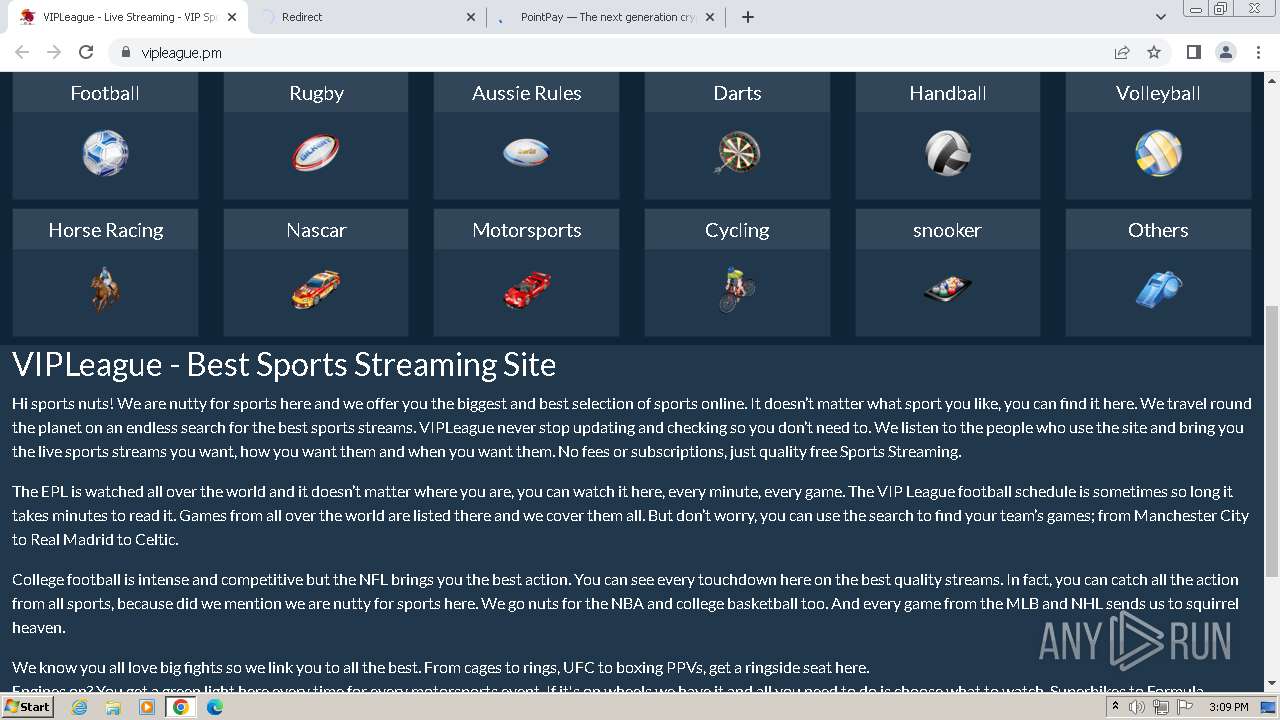Open the Football category link
Image resolution: width=1280 pixels, height=720 pixels.
(105, 93)
